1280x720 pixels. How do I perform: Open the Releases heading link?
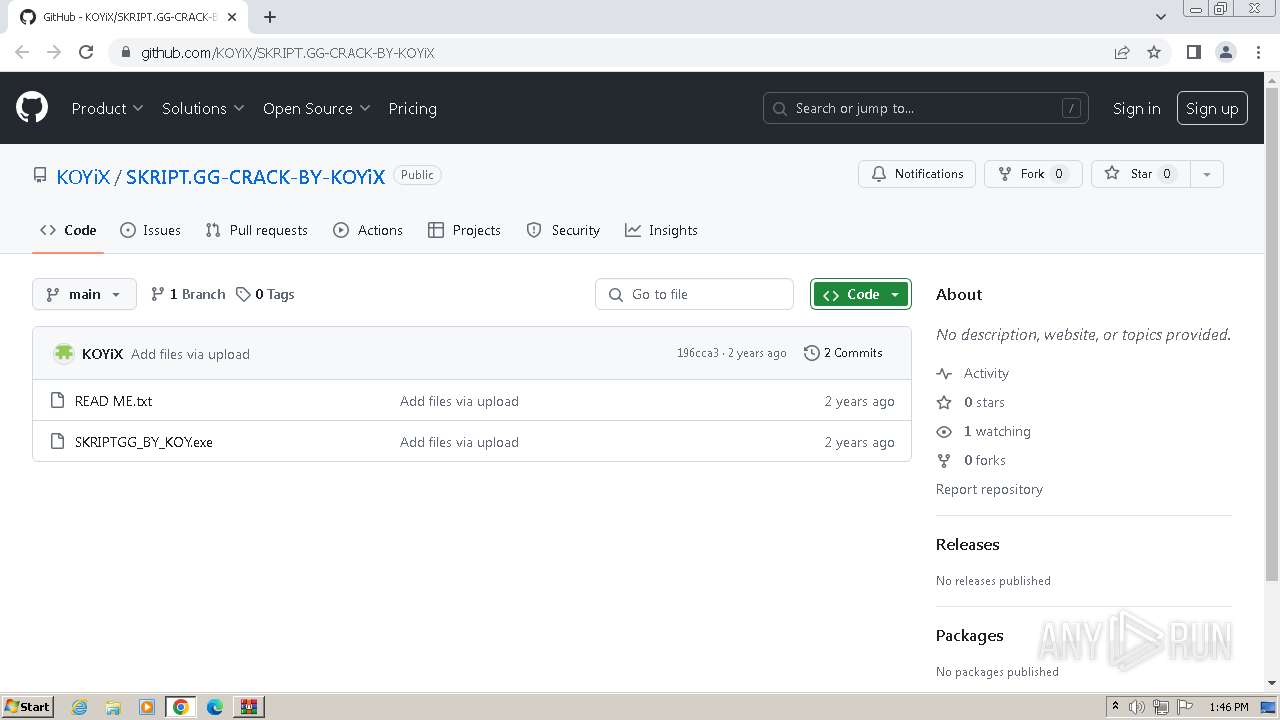pos(967,544)
